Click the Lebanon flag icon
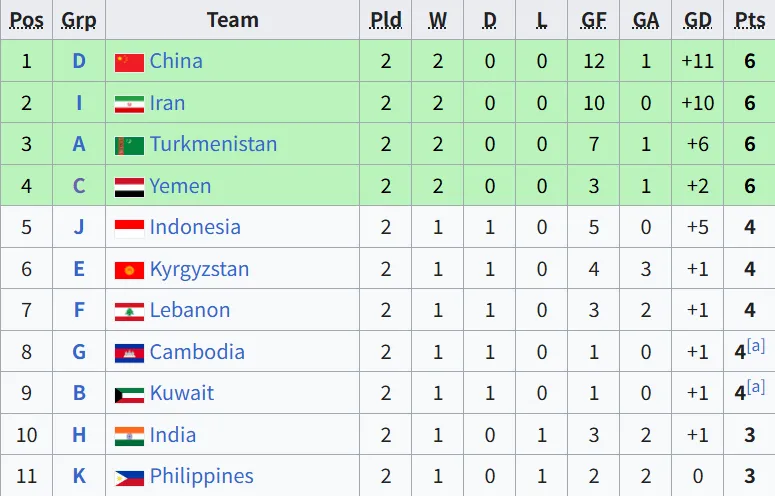This screenshot has height=496, width=775. click(129, 312)
